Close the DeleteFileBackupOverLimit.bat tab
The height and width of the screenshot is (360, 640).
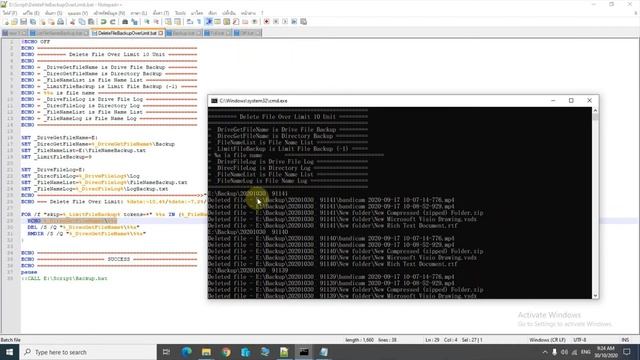pos(161,33)
